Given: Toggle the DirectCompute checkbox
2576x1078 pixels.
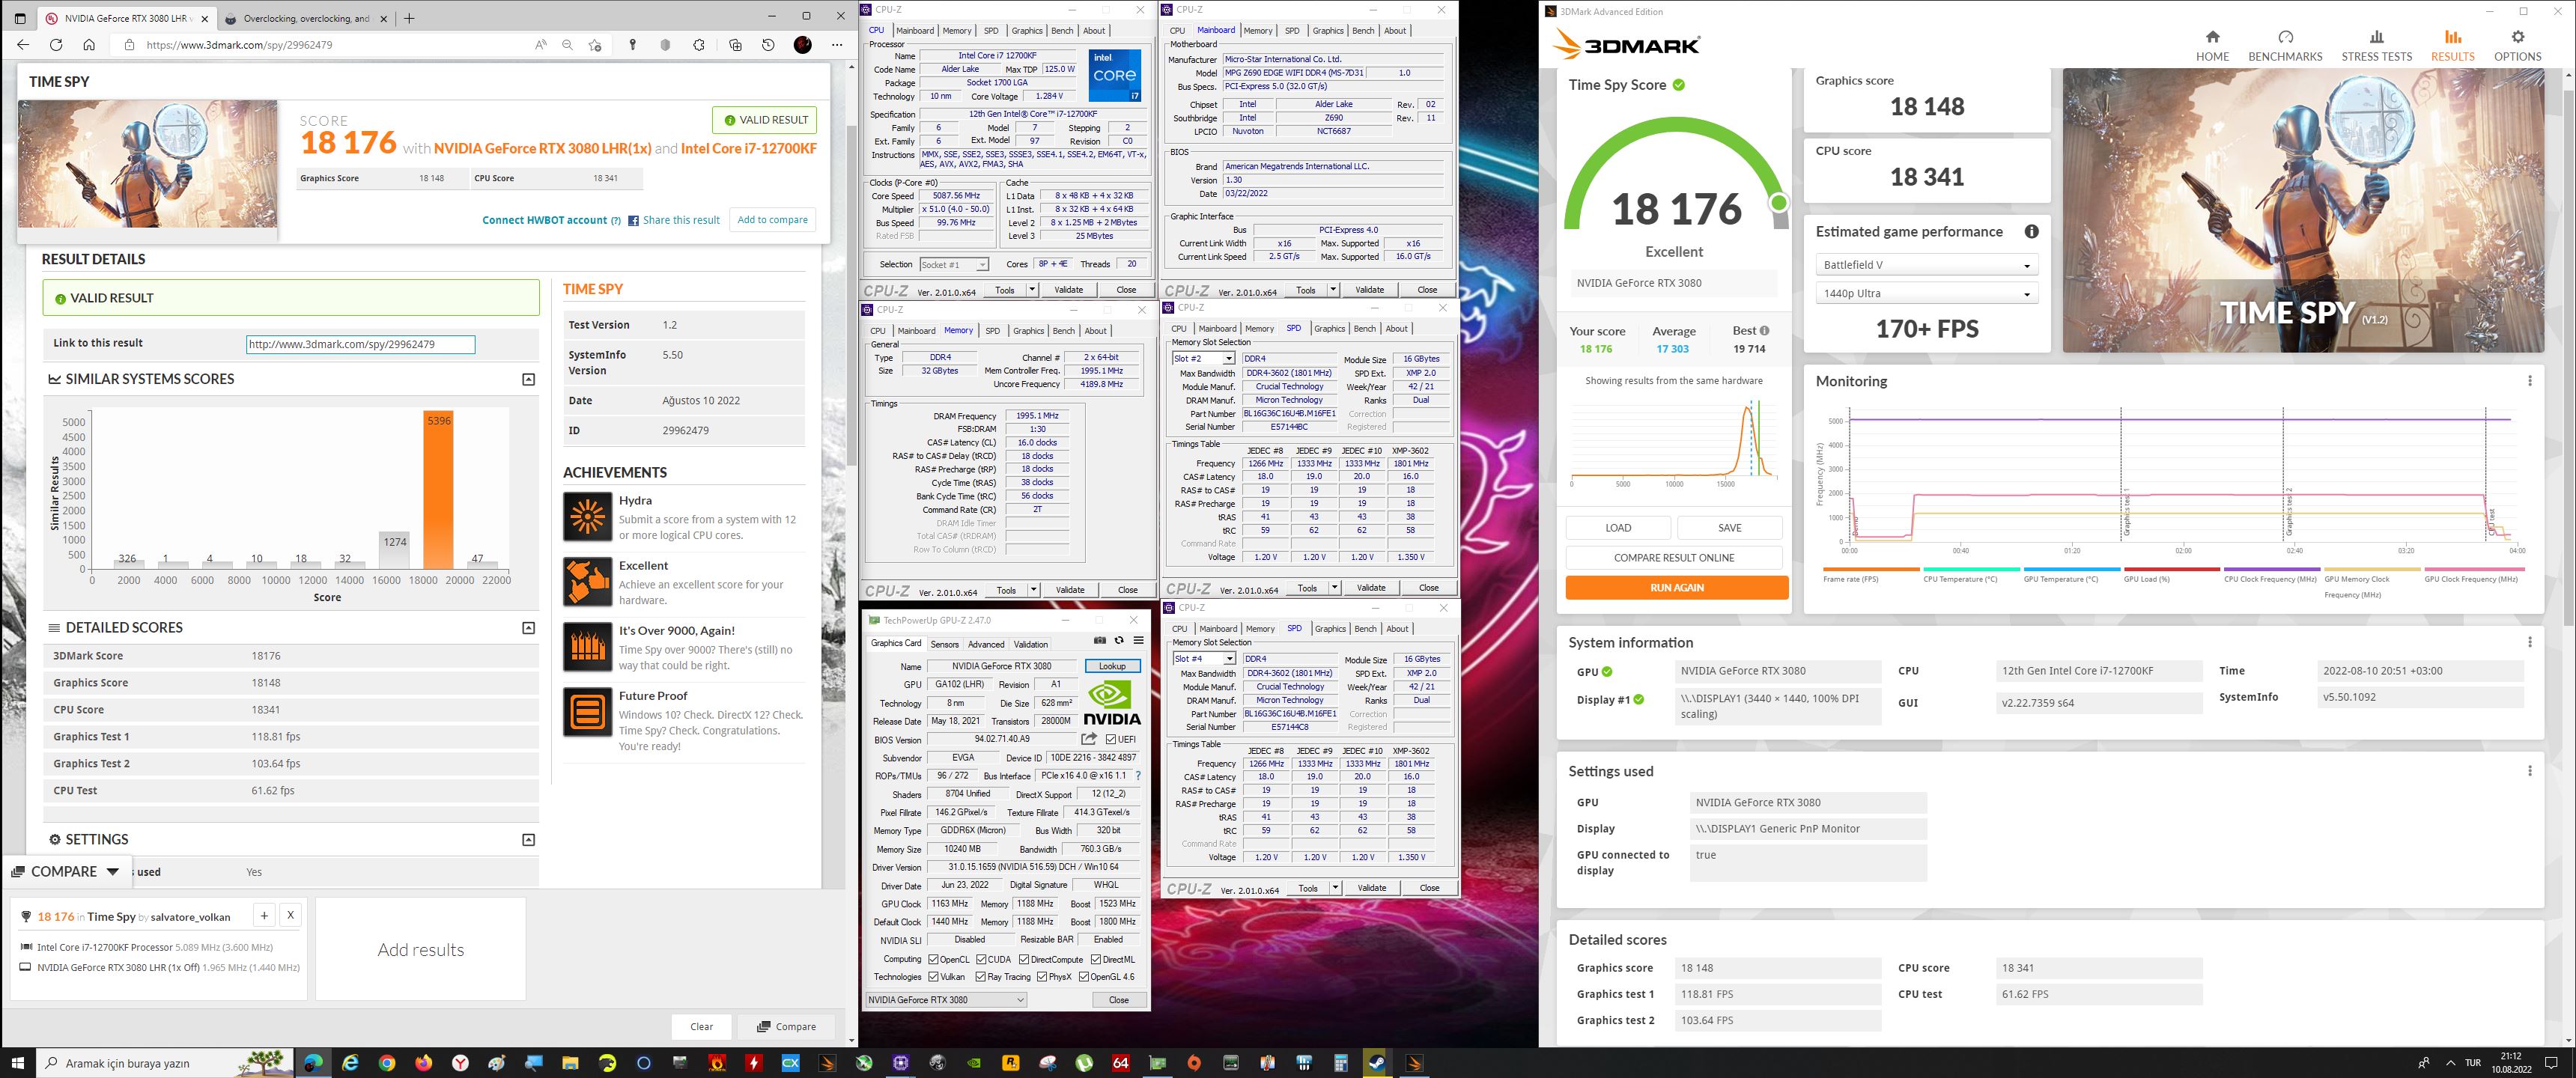Looking at the screenshot, I should click(x=1024, y=960).
